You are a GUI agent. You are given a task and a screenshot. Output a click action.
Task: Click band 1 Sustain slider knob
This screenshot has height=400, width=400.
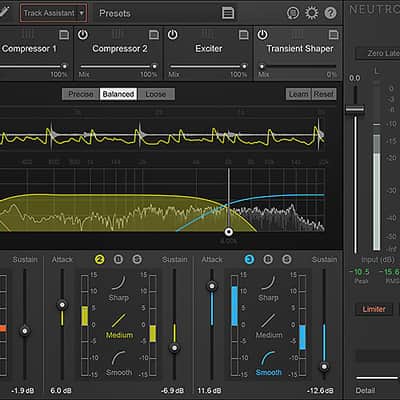25,331
